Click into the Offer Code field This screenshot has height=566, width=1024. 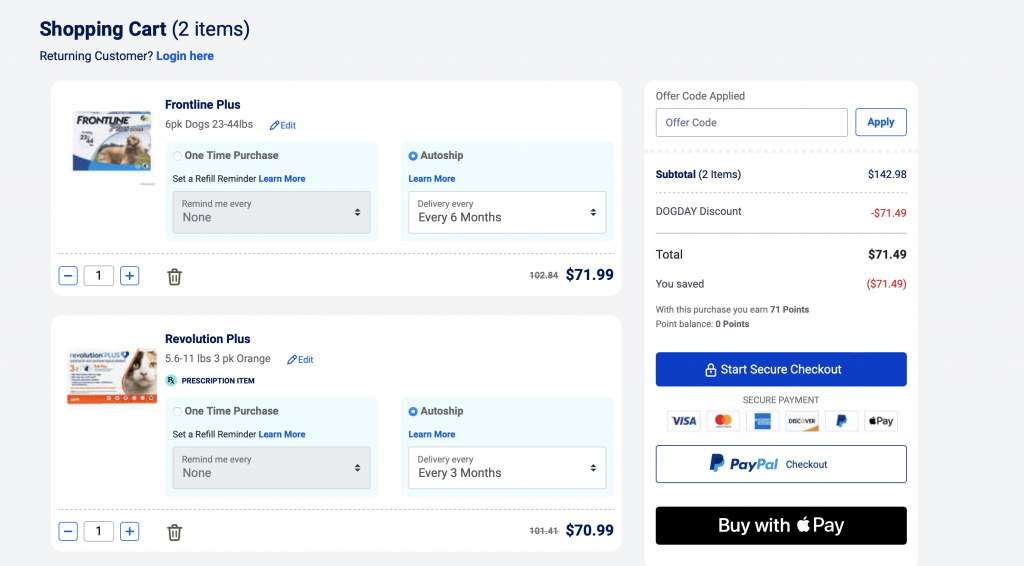pyautogui.click(x=751, y=122)
